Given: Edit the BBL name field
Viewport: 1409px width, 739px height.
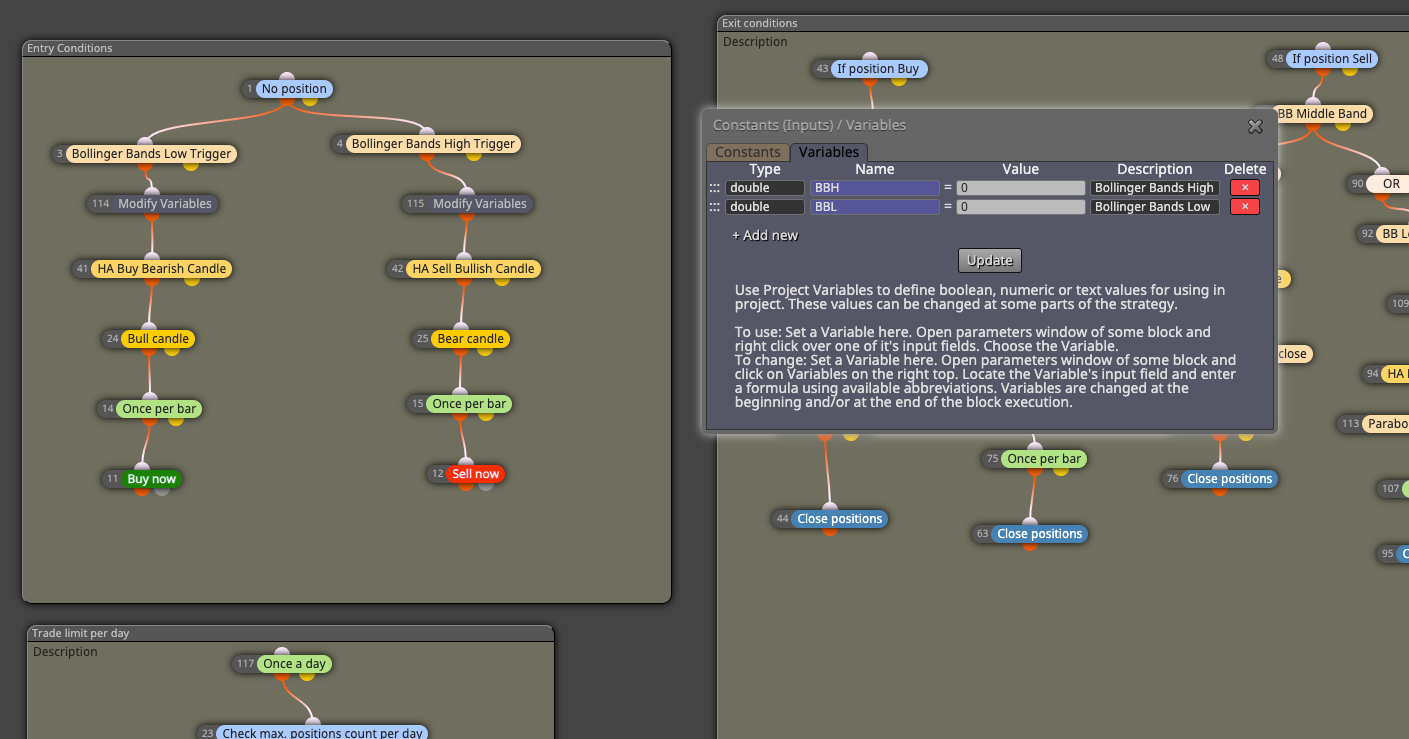Looking at the screenshot, I should tap(875, 207).
